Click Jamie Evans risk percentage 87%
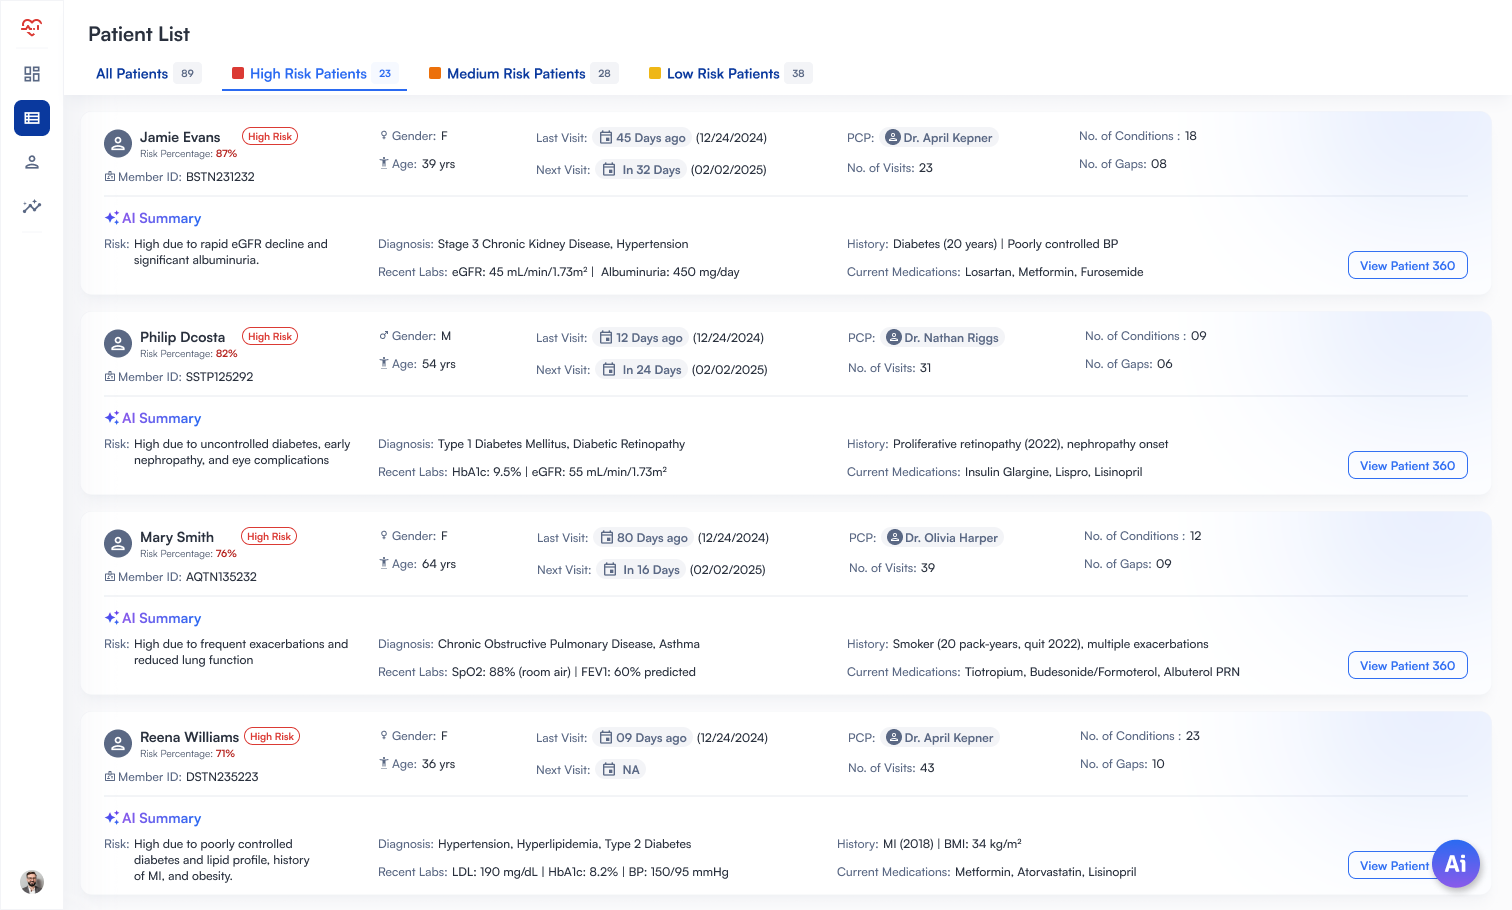The image size is (1512, 910). [226, 154]
